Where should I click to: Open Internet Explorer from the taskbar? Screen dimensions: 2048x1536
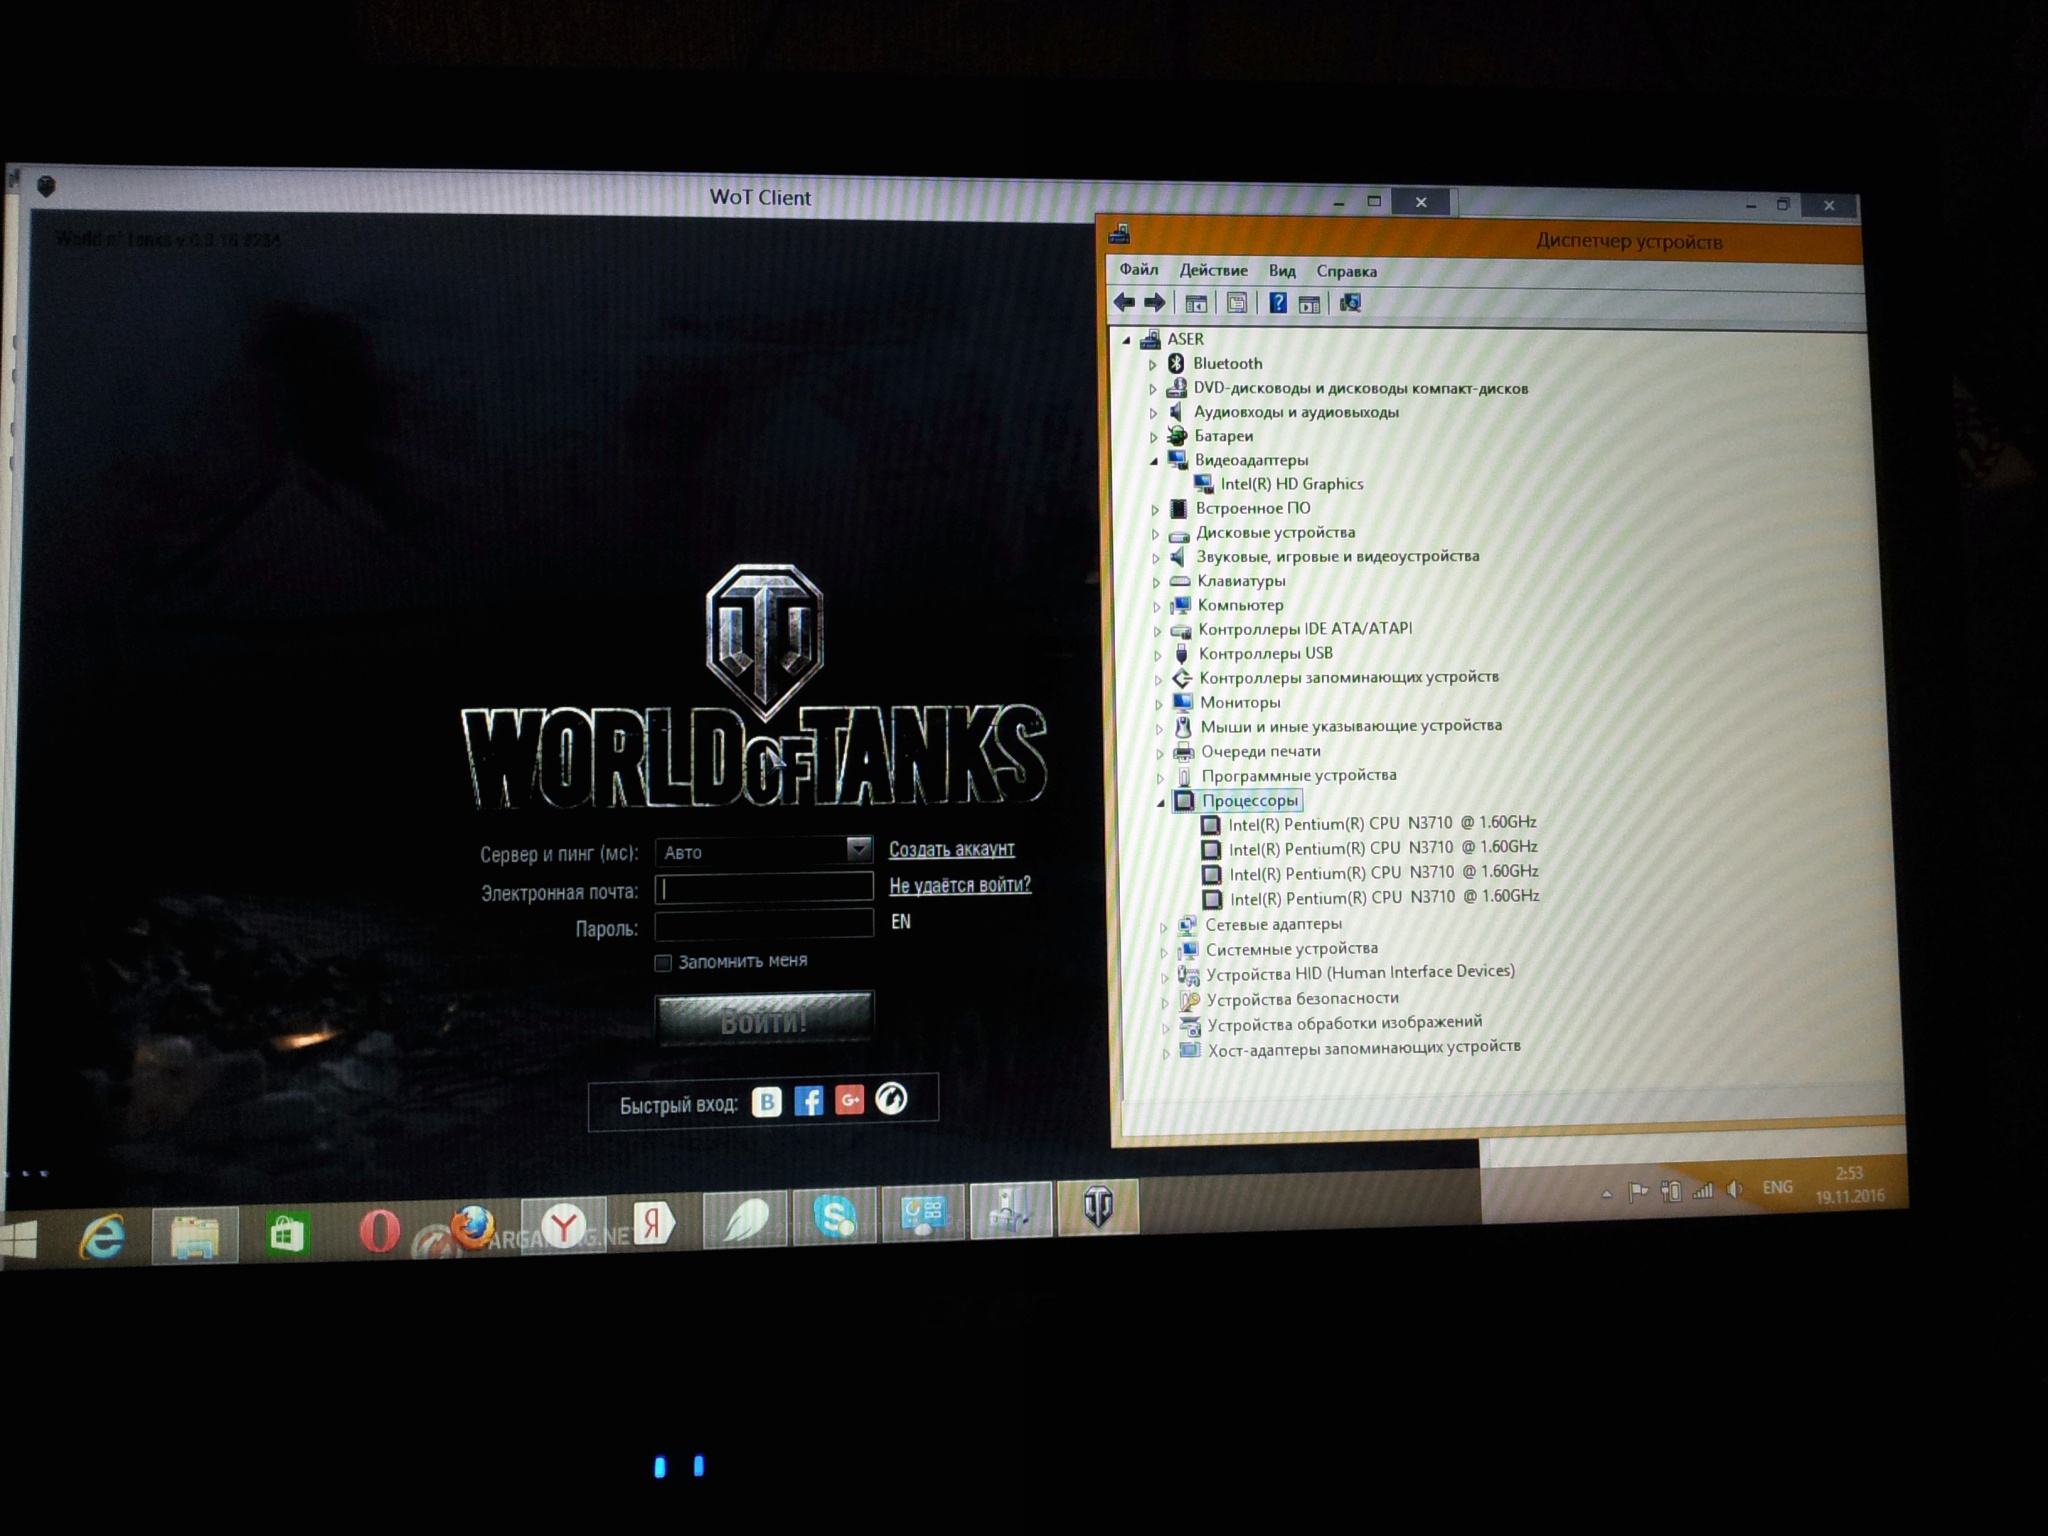tap(103, 1237)
